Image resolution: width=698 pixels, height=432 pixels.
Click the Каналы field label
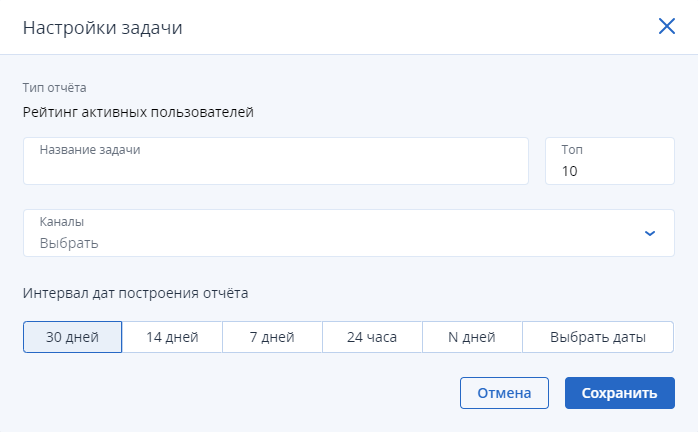point(61,221)
